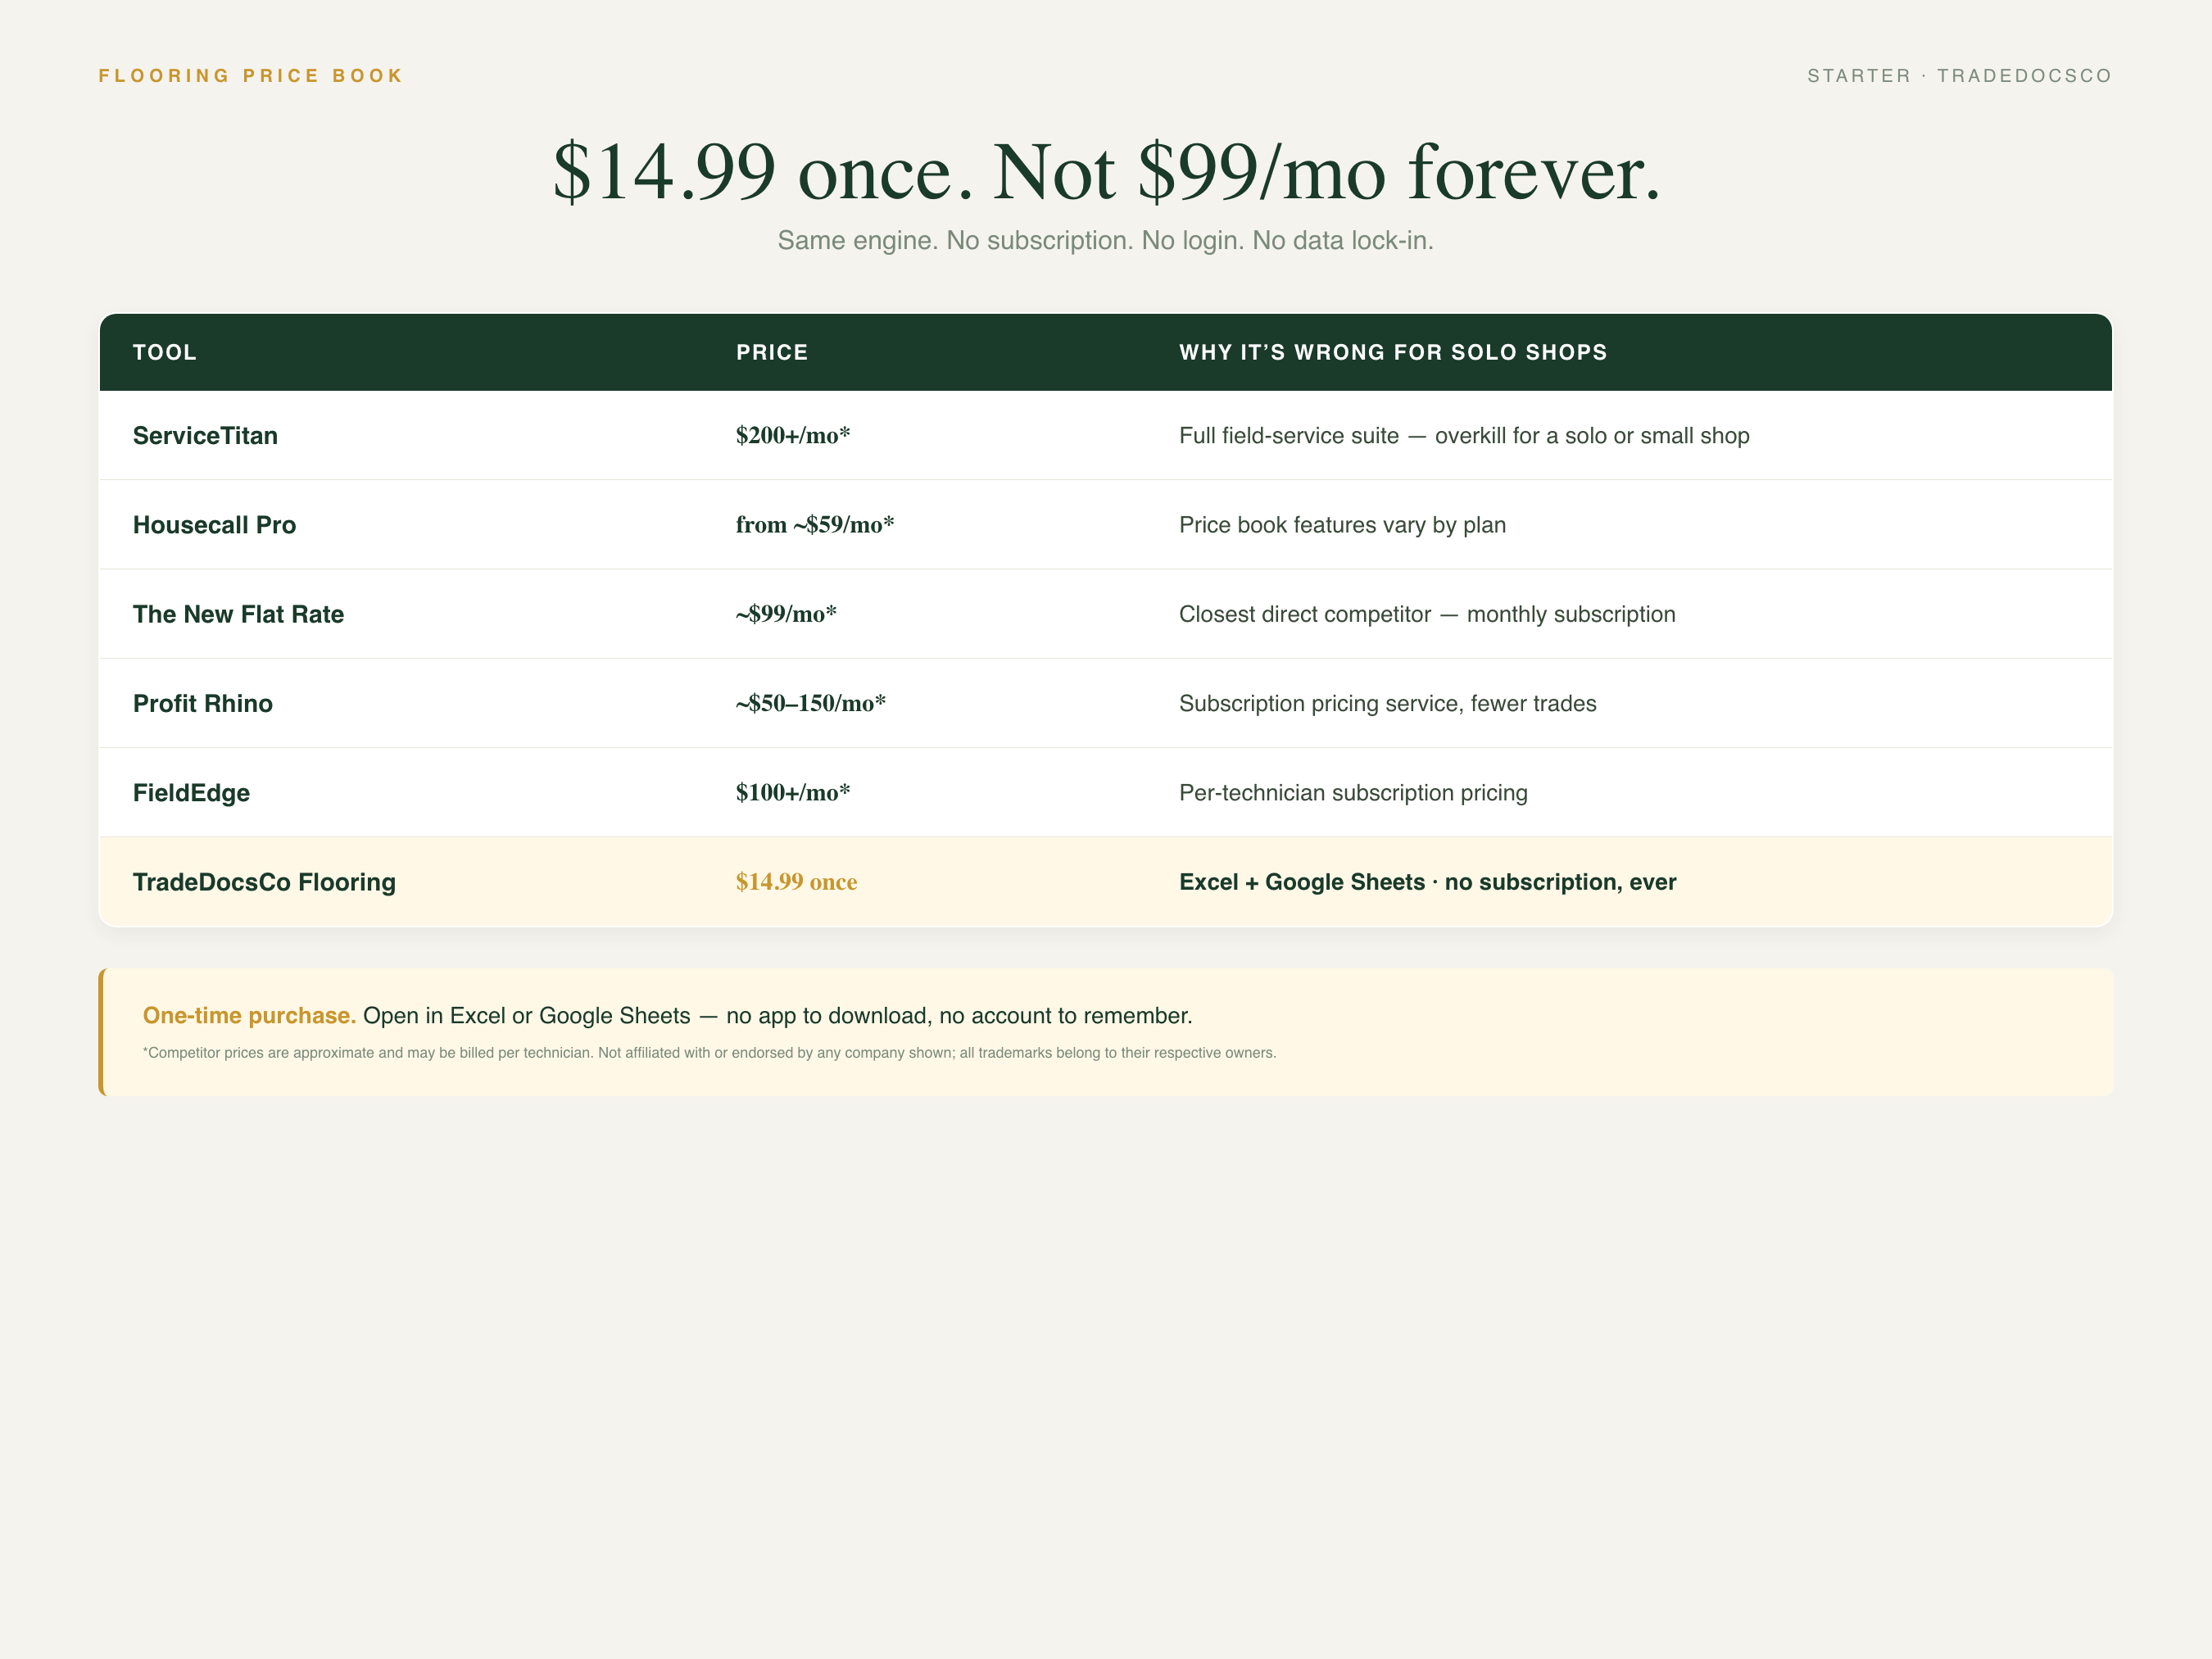Image resolution: width=2212 pixels, height=1659 pixels.
Task: Click 'Price book features vary by plan'
Action: 1342,525
